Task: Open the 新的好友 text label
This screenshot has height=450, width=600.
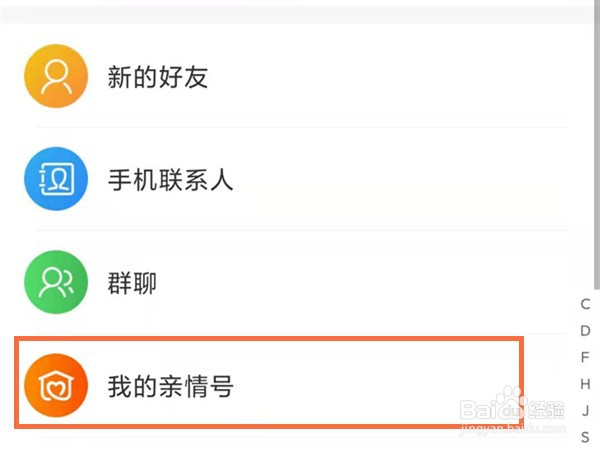Action: (158, 77)
